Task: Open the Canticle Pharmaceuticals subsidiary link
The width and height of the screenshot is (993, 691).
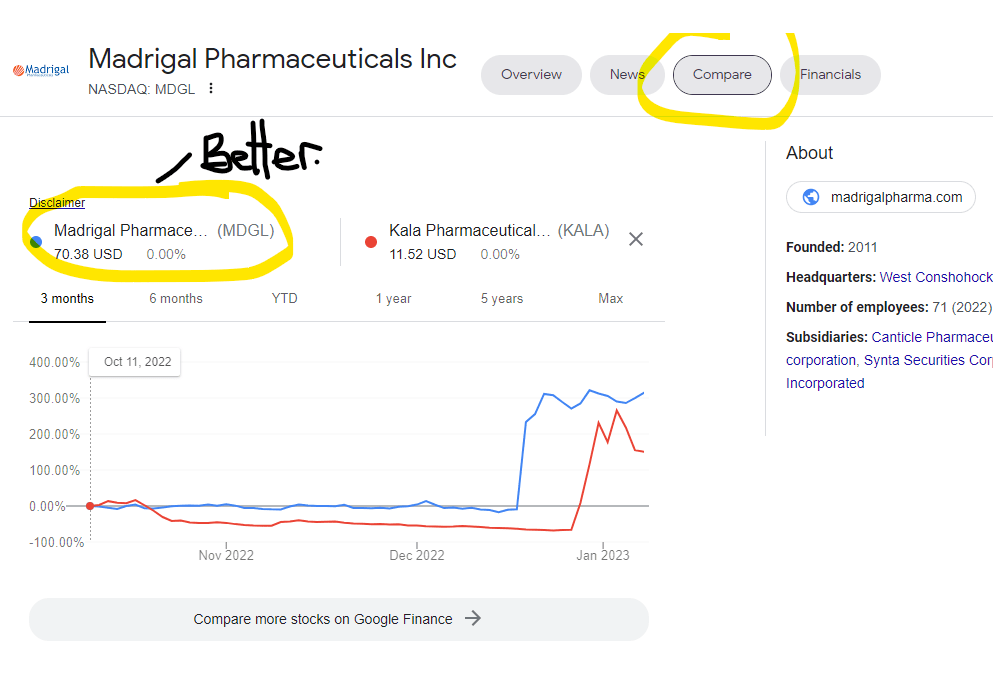Action: click(930, 337)
